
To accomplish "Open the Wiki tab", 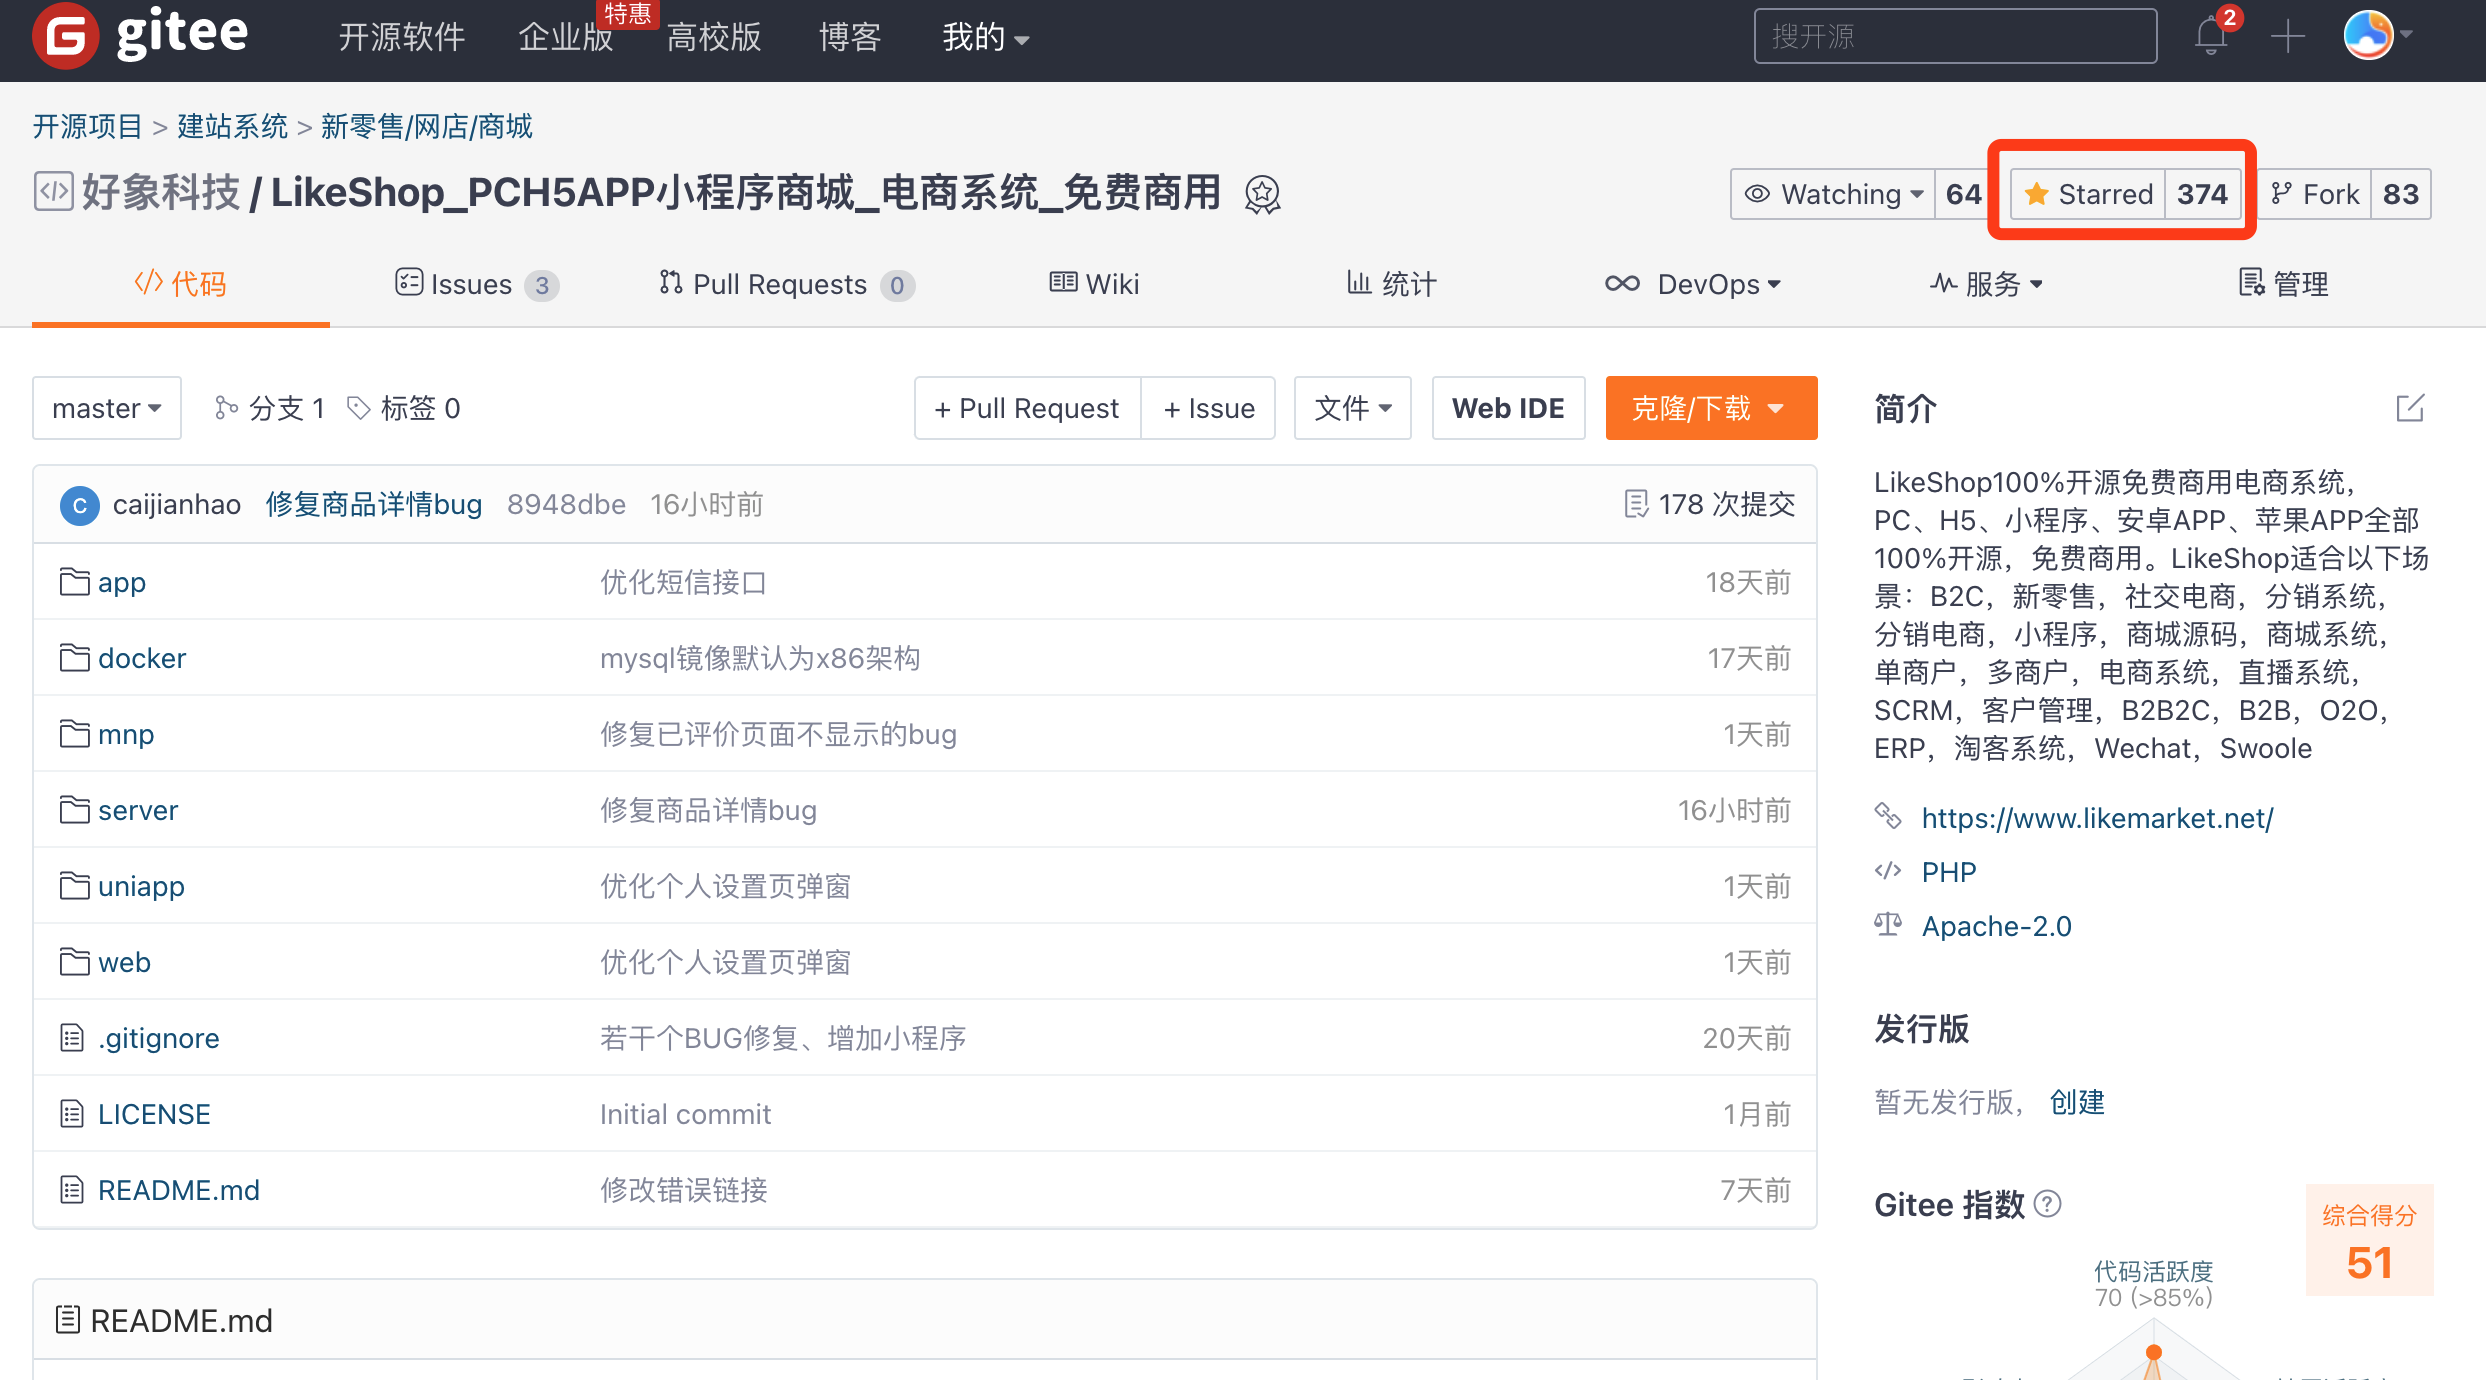I will click(x=1094, y=285).
